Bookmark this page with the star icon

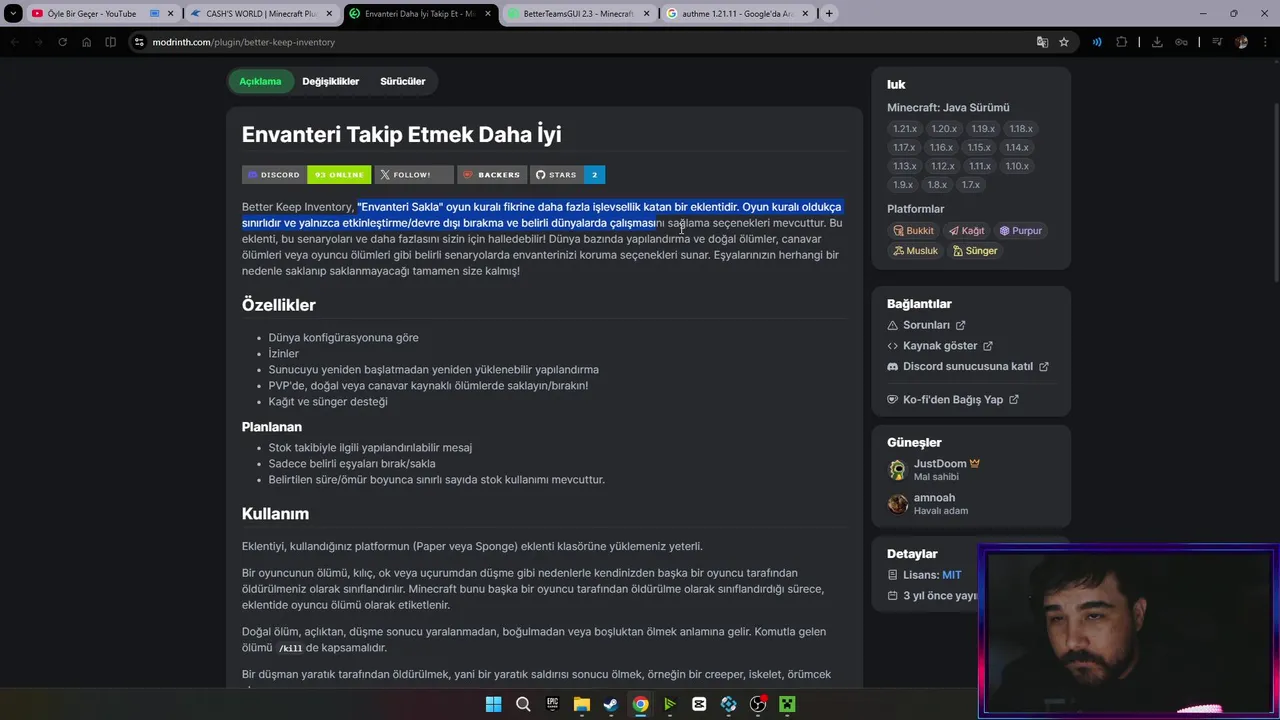click(x=1064, y=42)
